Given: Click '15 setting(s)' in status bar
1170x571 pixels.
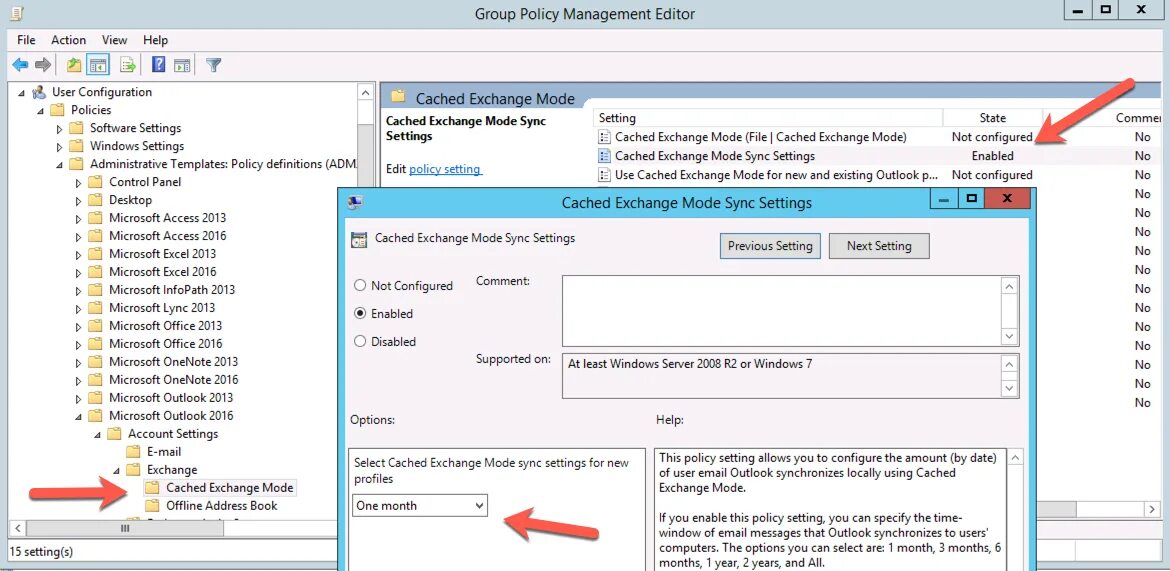Looking at the screenshot, I should tap(41, 552).
